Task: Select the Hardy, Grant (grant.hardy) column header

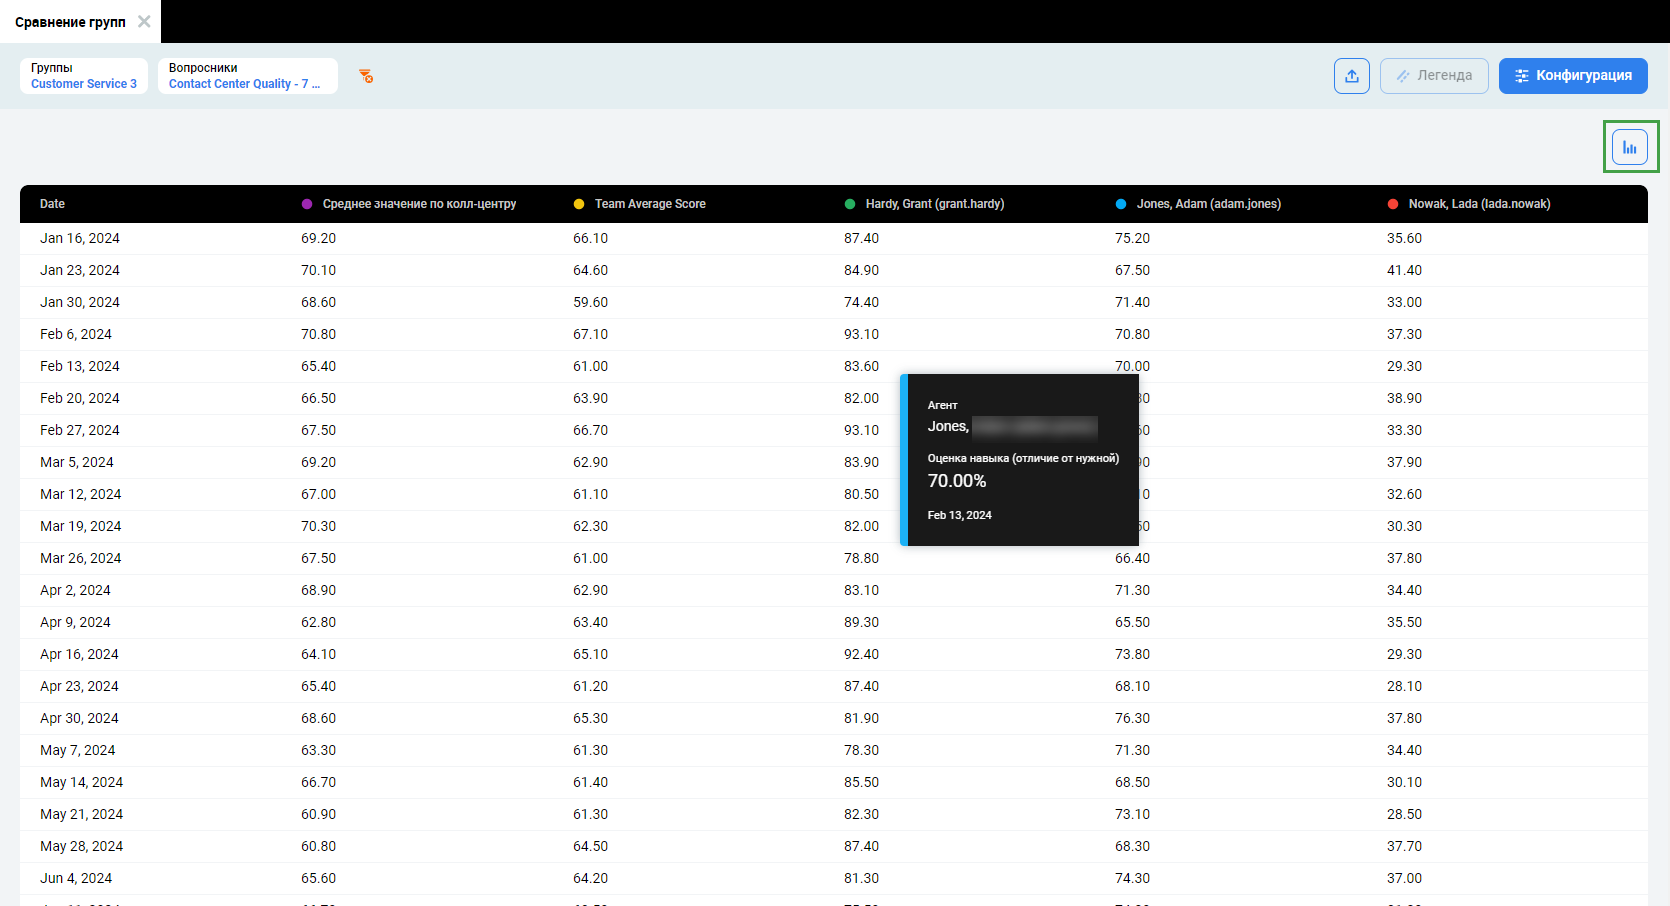Action: click(935, 204)
